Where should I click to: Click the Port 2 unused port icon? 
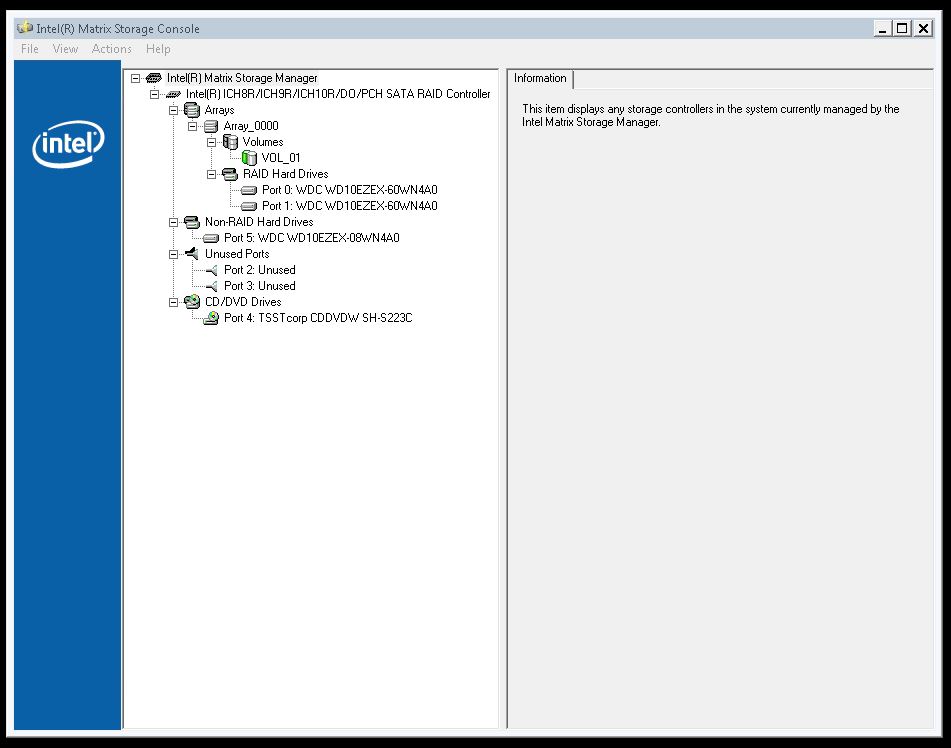[211, 270]
